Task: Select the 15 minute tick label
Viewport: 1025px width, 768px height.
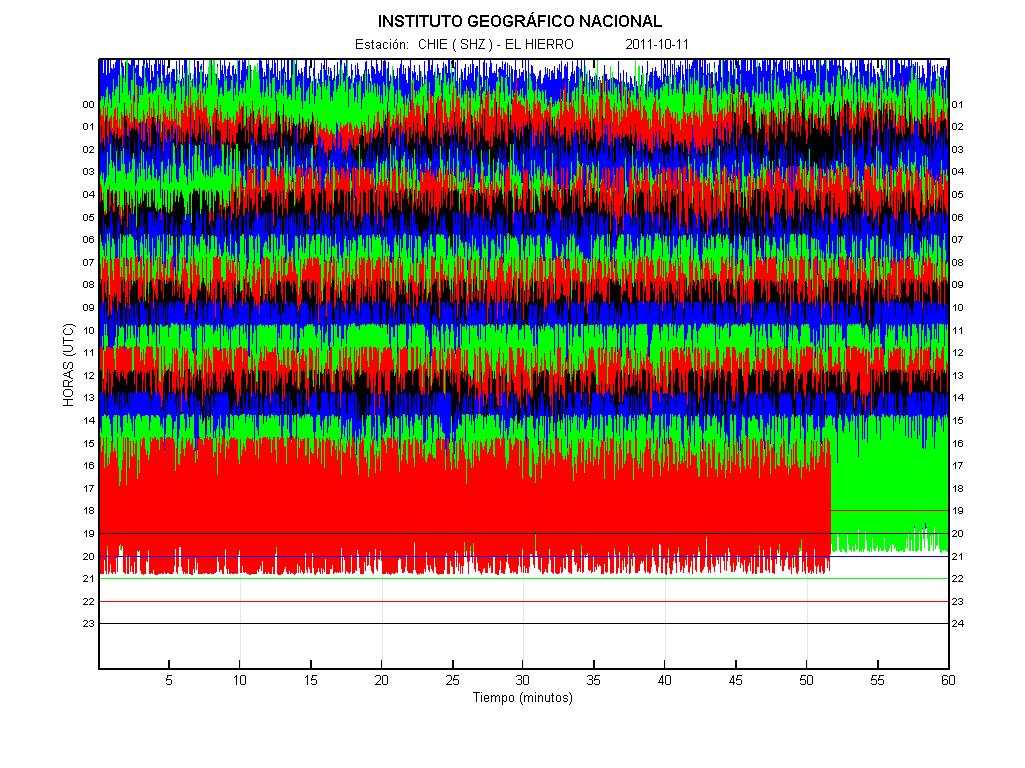Action: click(x=311, y=680)
